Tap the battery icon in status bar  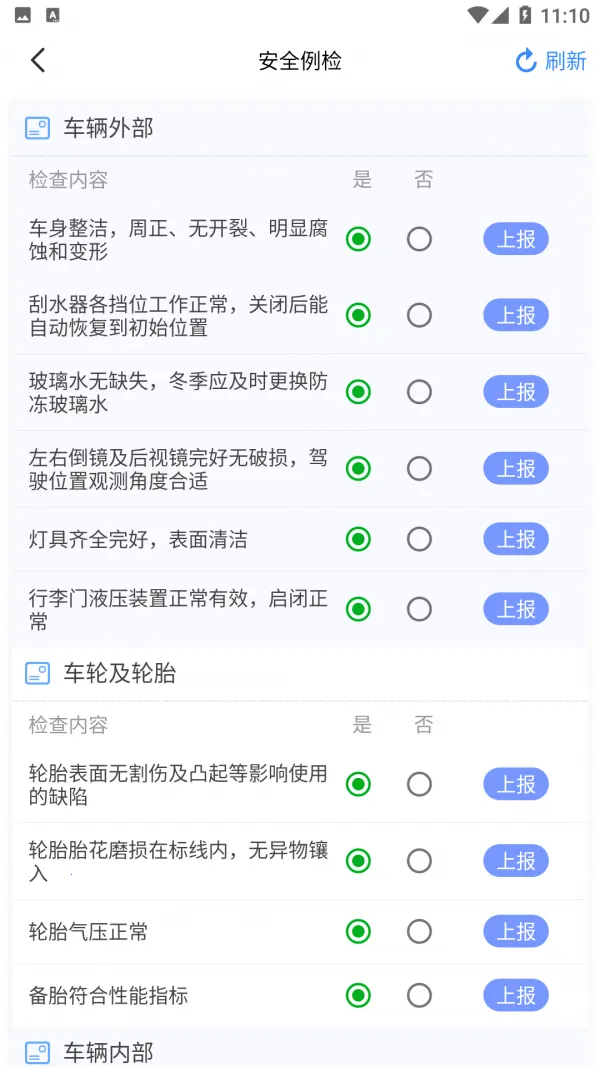pos(522,15)
